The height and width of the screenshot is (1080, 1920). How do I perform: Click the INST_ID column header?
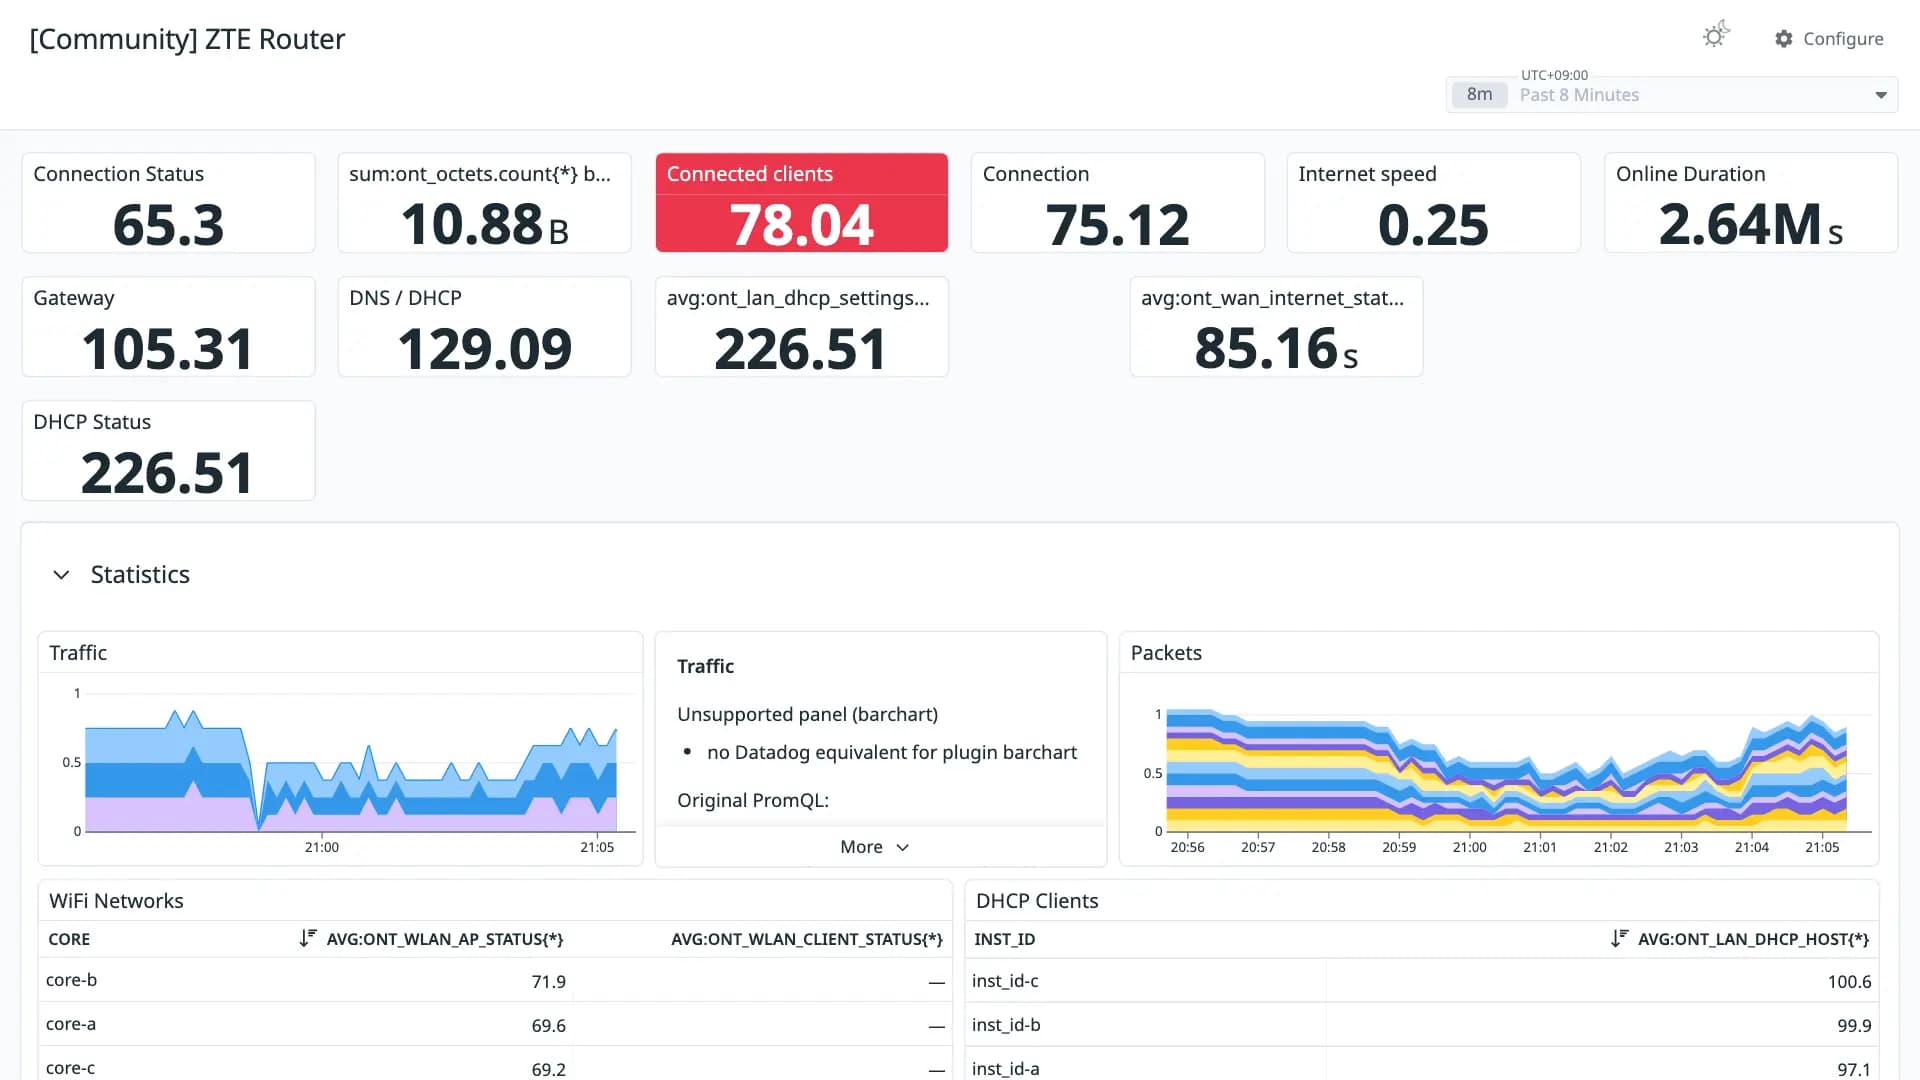click(x=1004, y=939)
